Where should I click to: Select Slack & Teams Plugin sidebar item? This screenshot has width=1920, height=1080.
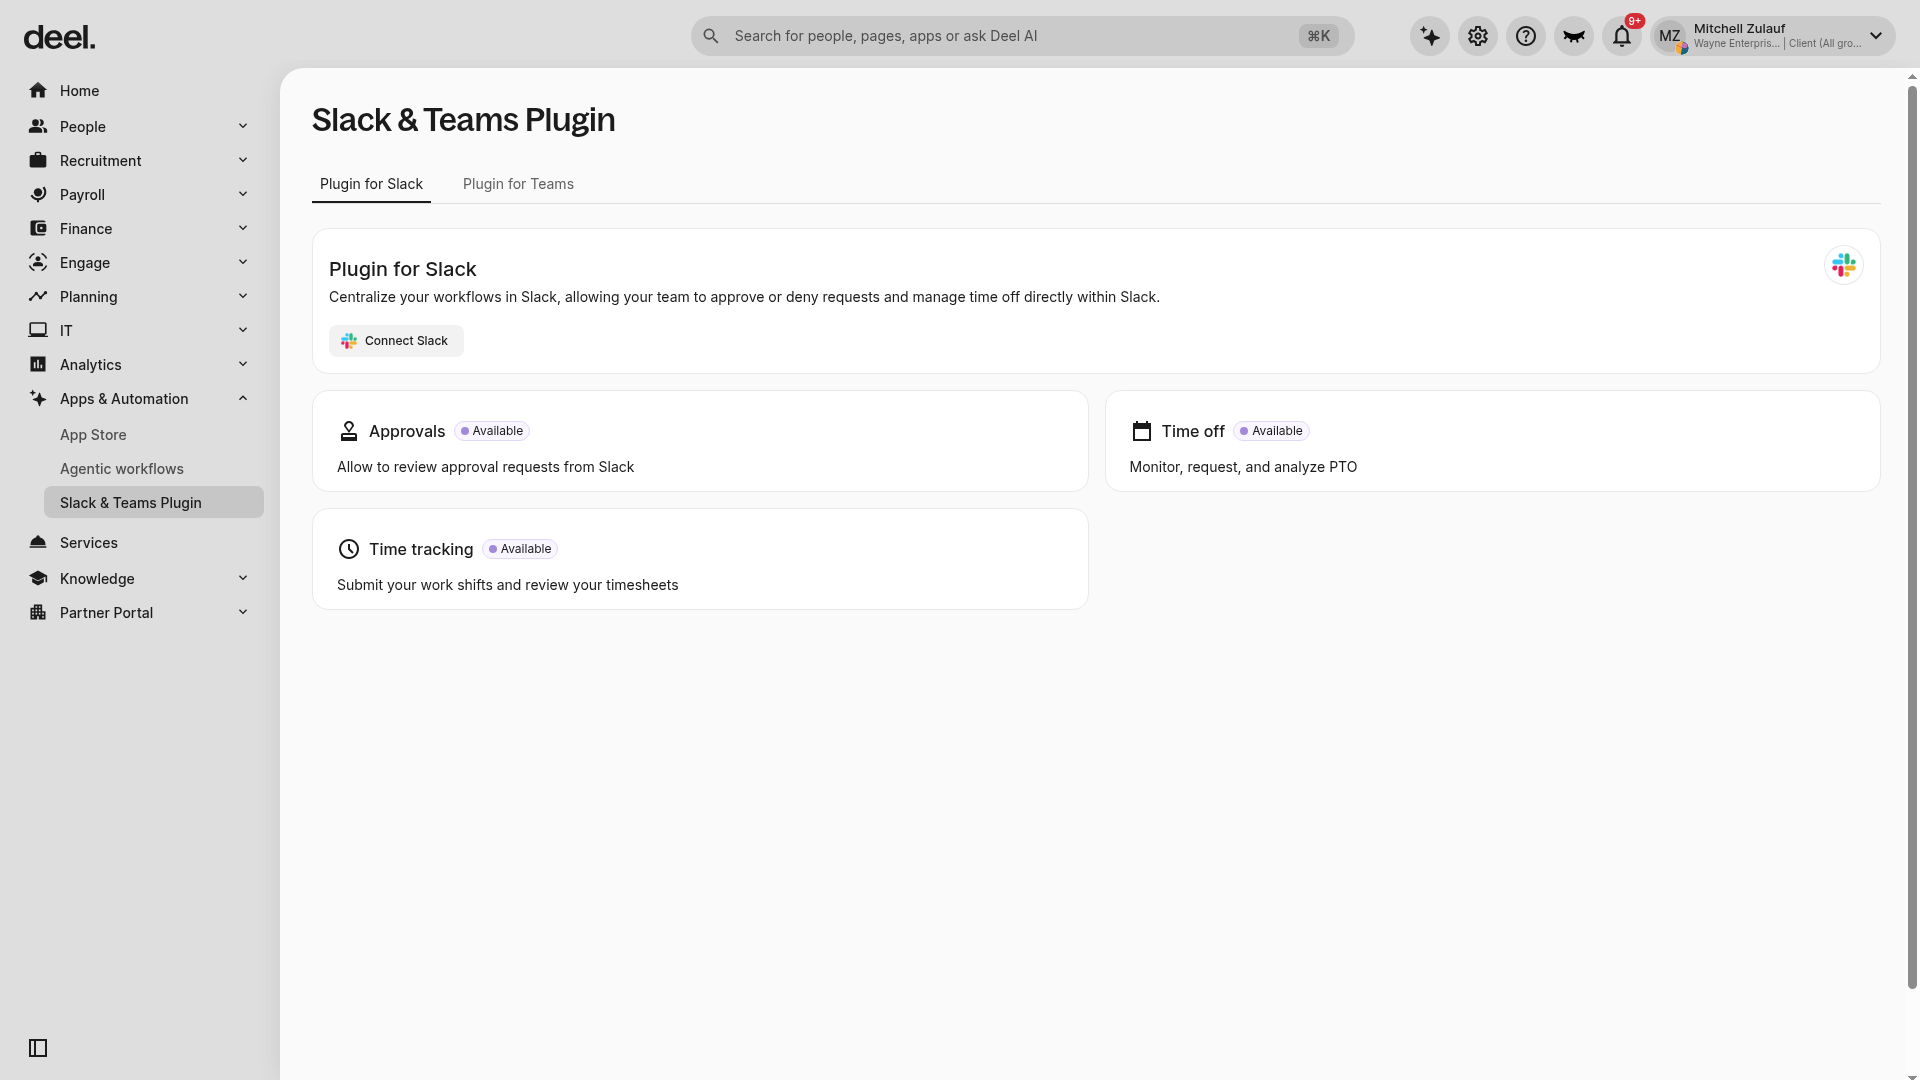click(154, 502)
